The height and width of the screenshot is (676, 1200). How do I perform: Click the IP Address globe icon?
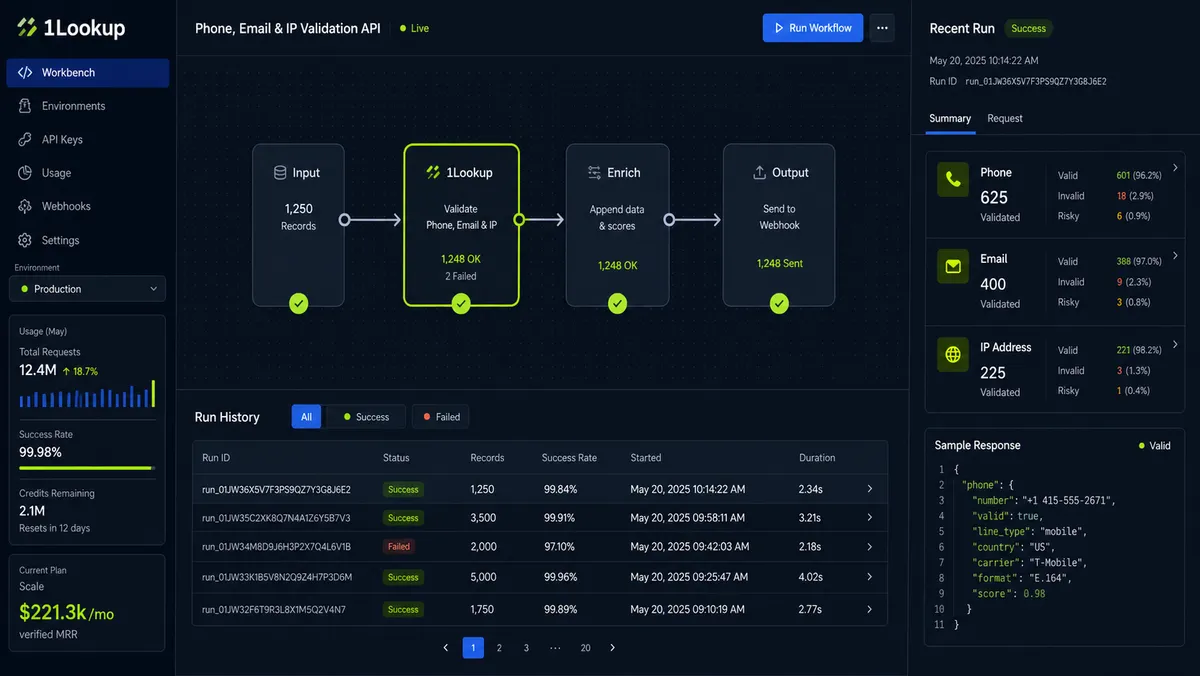953,355
